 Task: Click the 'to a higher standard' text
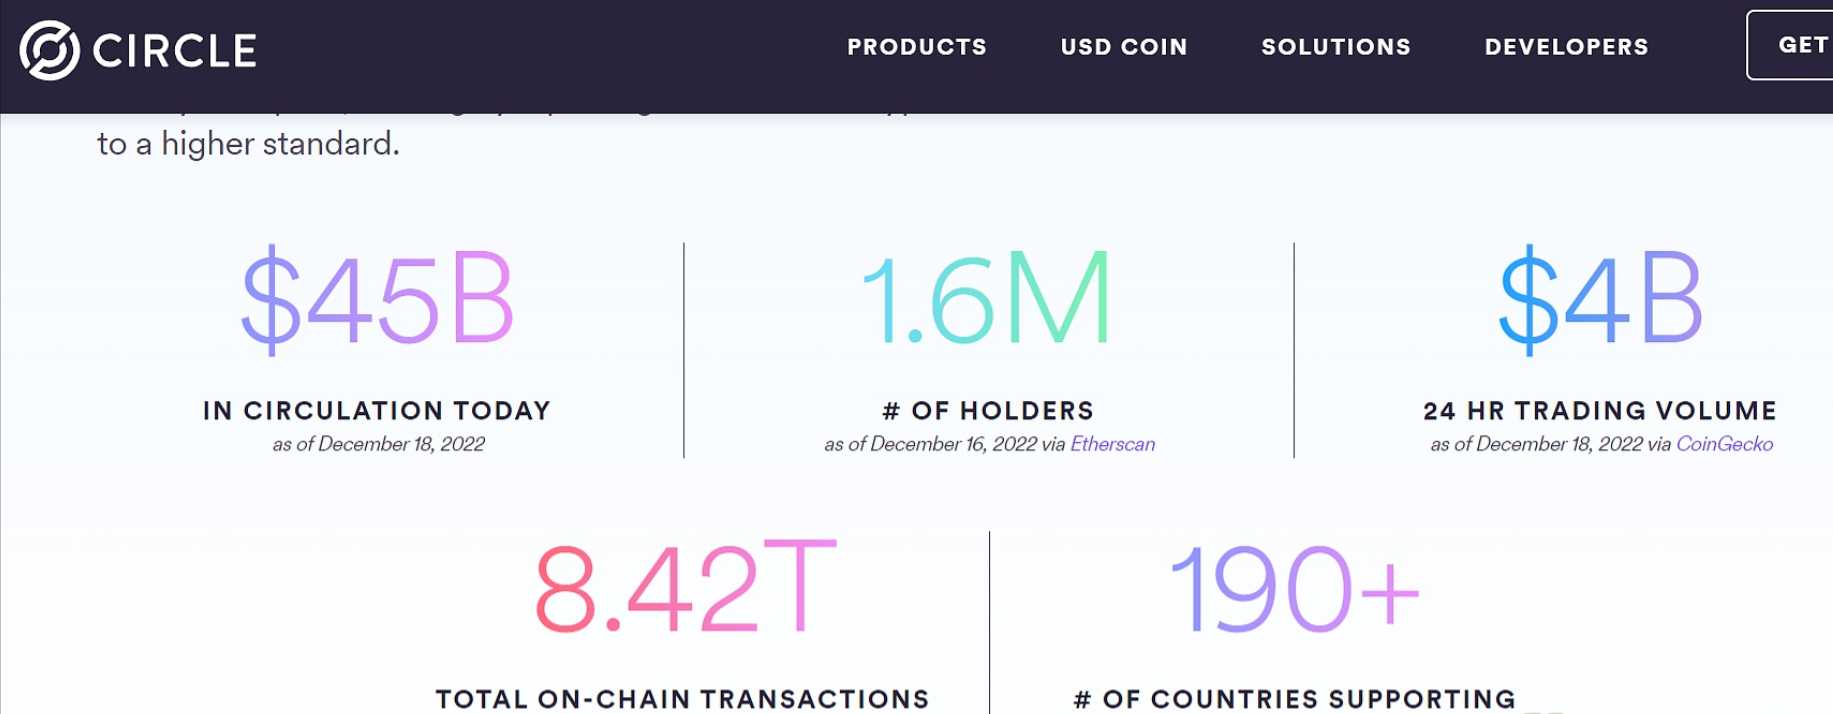(248, 145)
